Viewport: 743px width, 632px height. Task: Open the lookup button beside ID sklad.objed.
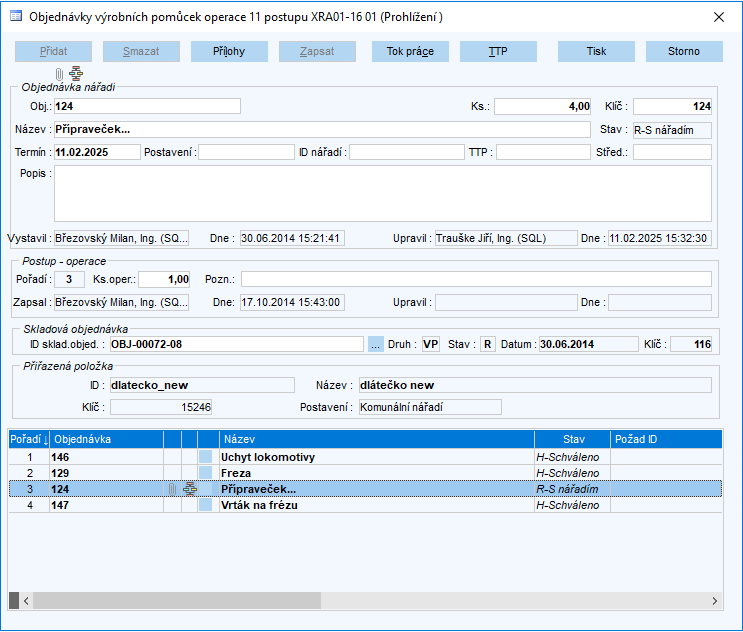coord(376,344)
